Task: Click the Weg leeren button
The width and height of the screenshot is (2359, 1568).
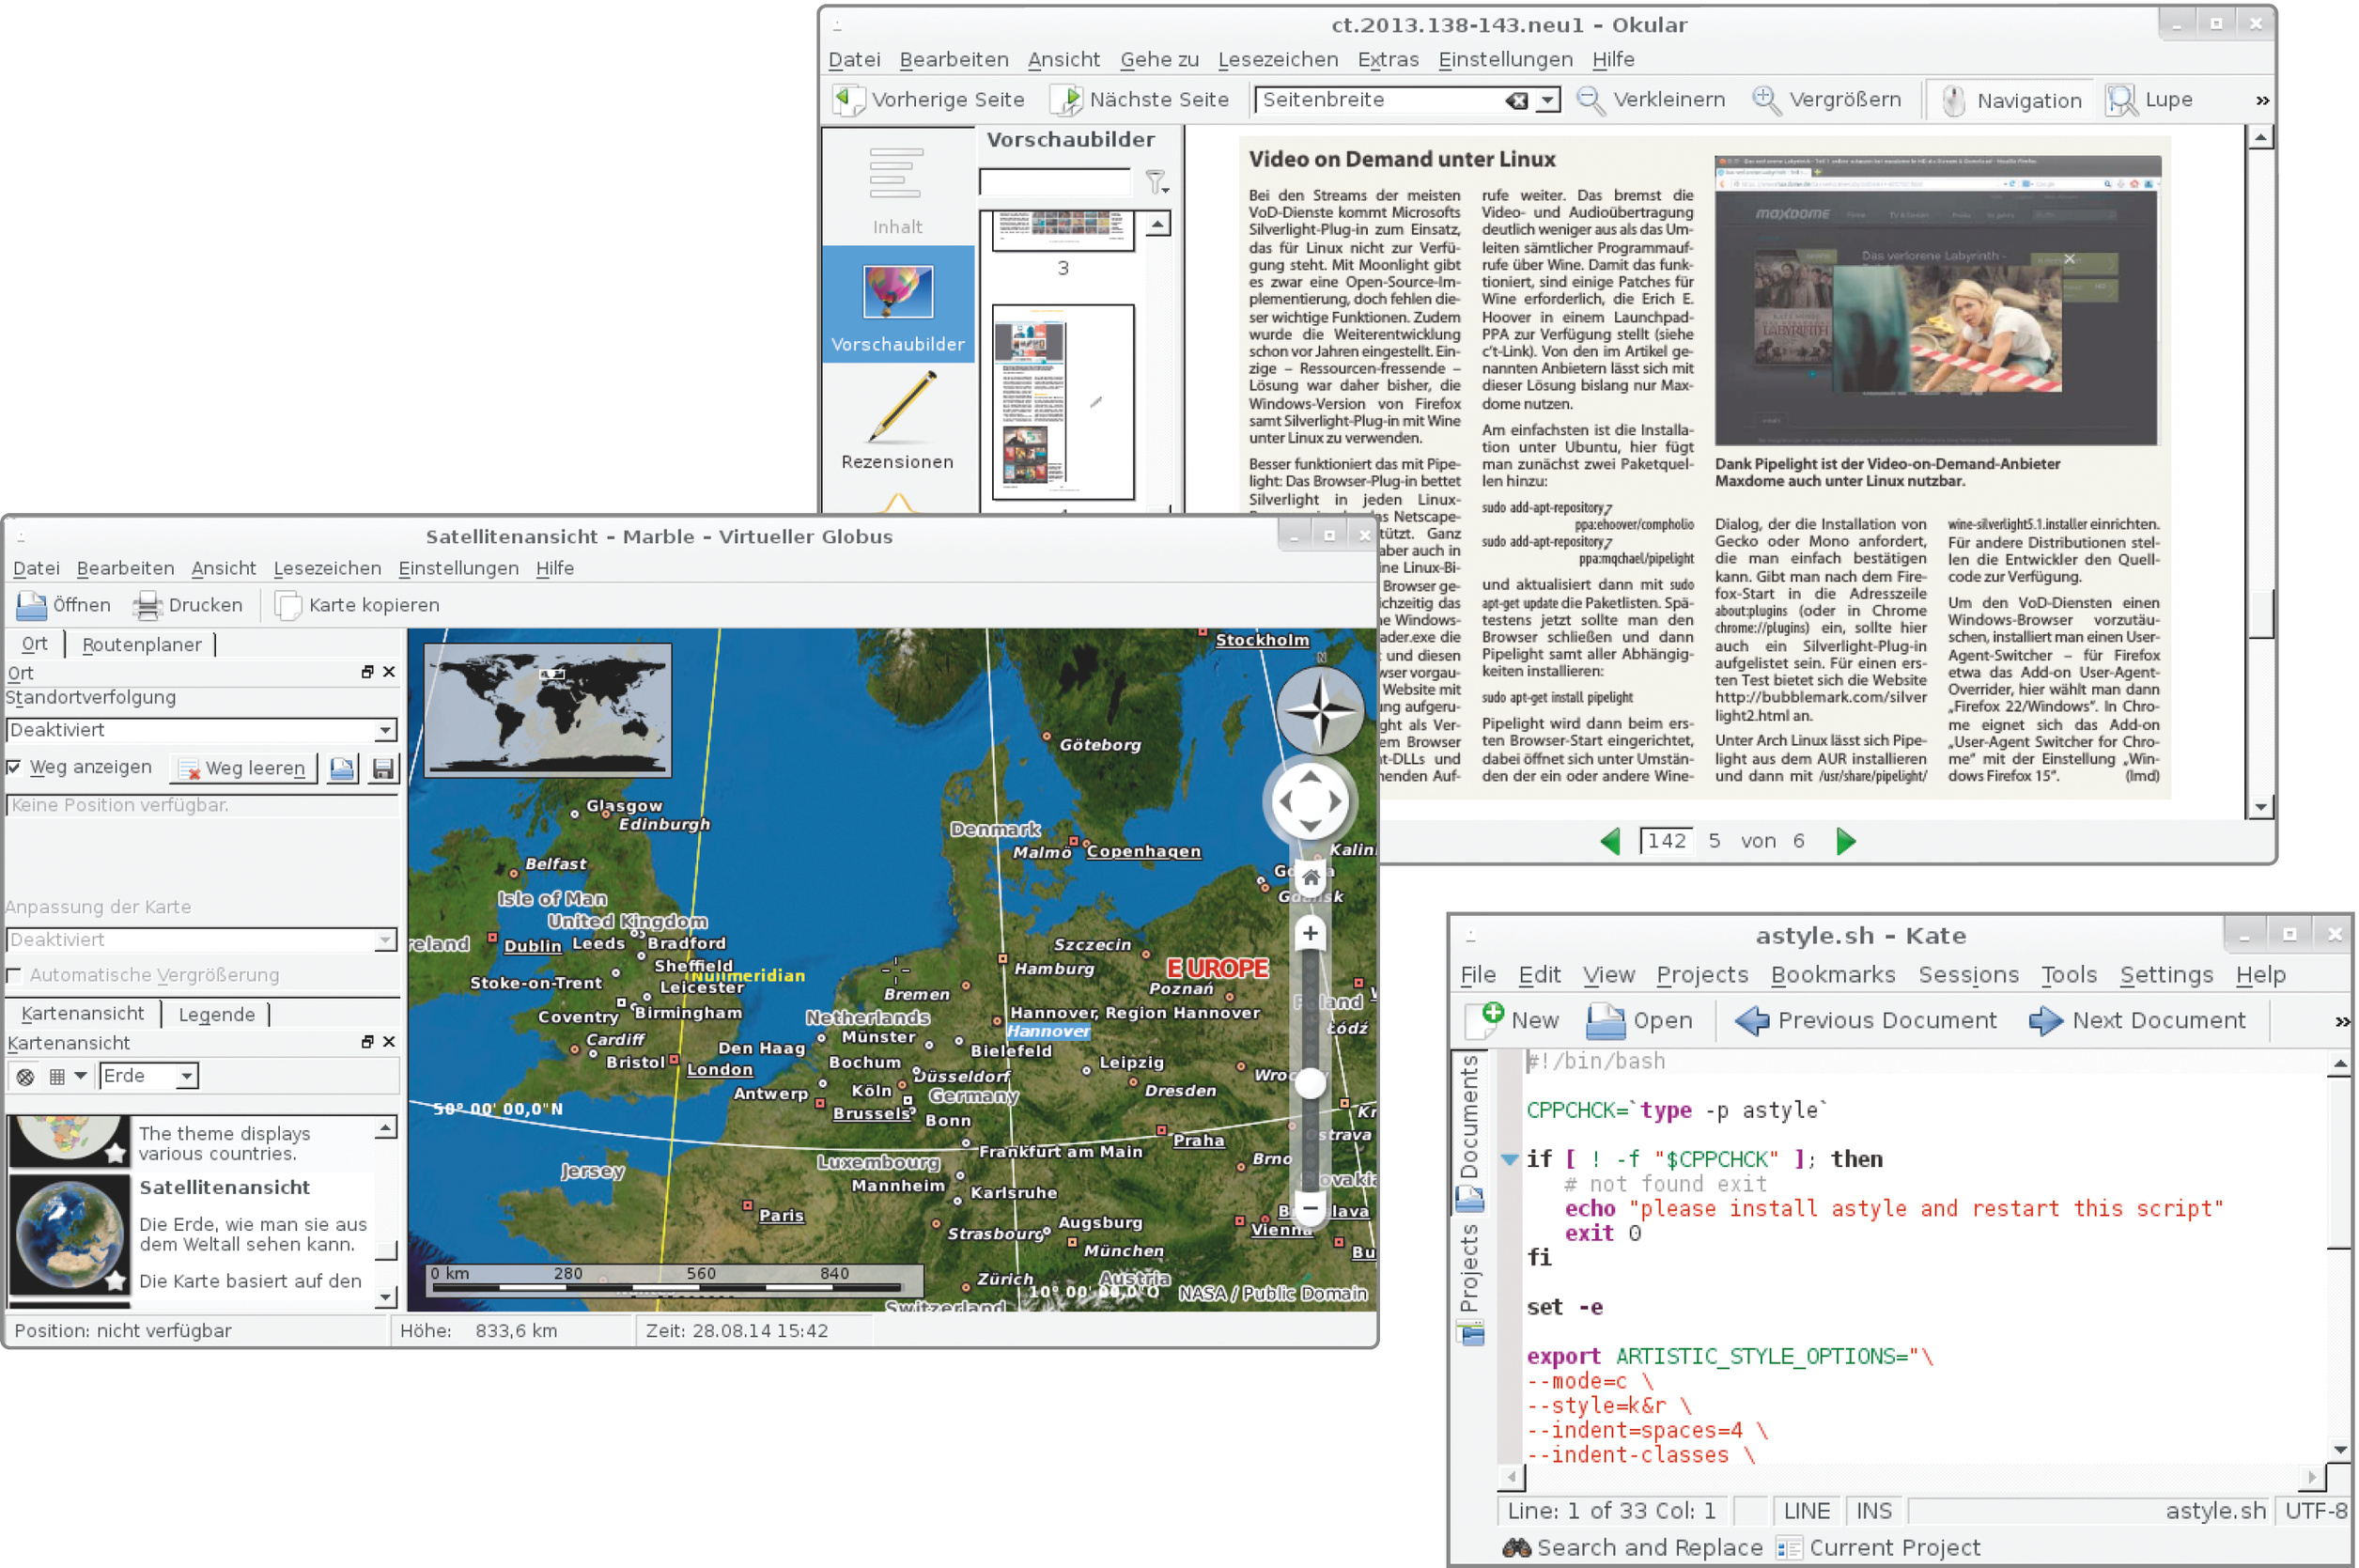Action: click(x=243, y=768)
